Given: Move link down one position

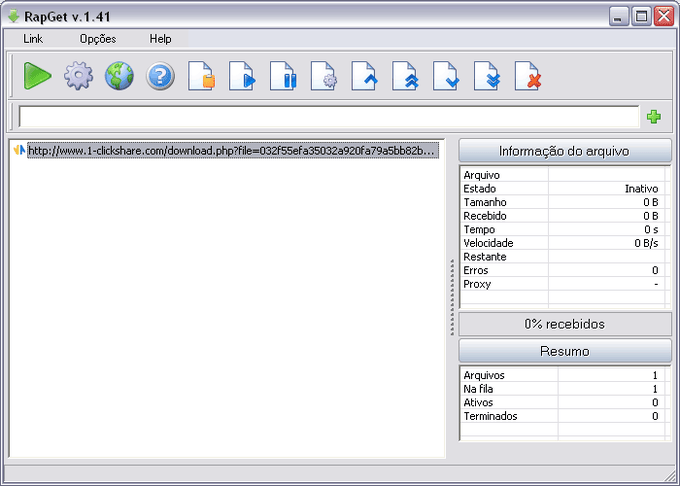Looking at the screenshot, I should (x=446, y=76).
